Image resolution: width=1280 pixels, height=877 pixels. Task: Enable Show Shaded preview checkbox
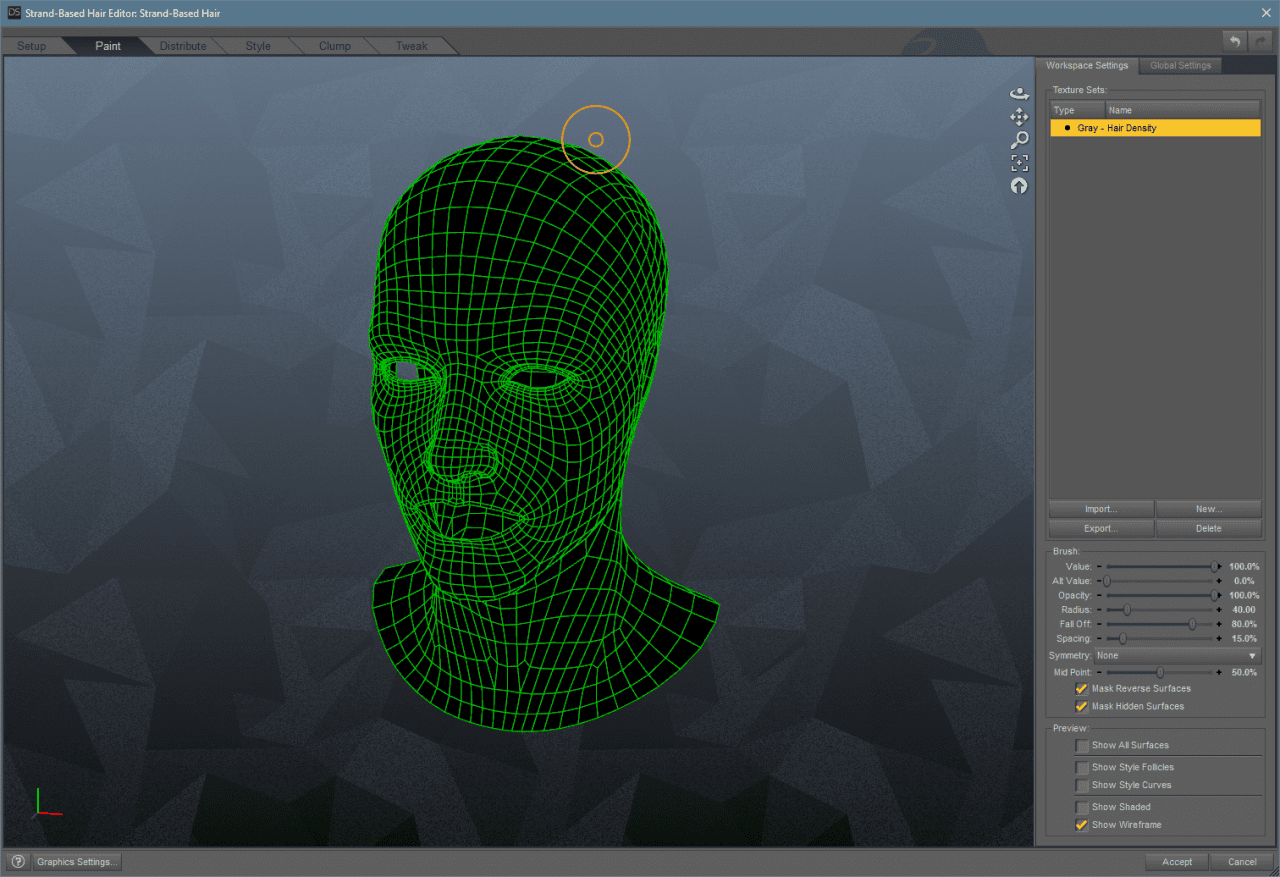tap(1081, 807)
